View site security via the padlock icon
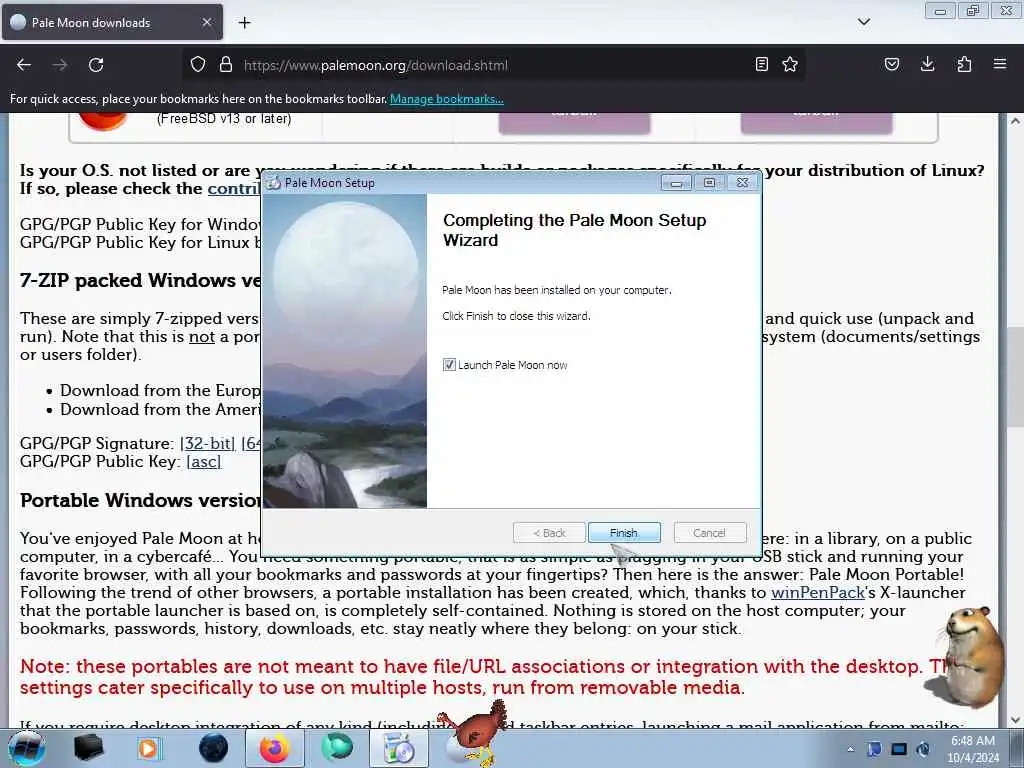The image size is (1024, 768). click(x=226, y=65)
